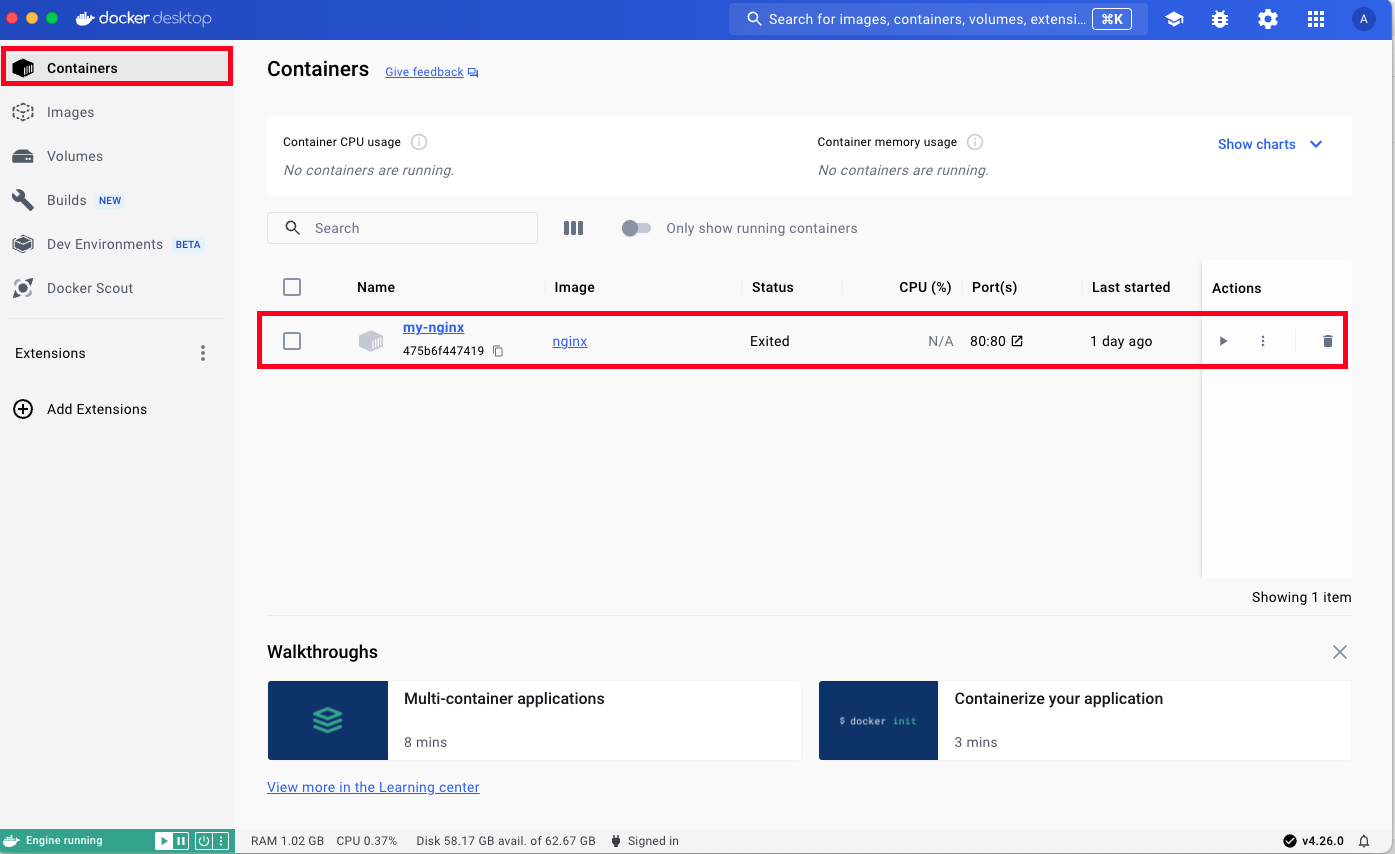Open engine options three-dot menu in status bar
Viewport: 1395px width, 854px height.
(x=221, y=841)
